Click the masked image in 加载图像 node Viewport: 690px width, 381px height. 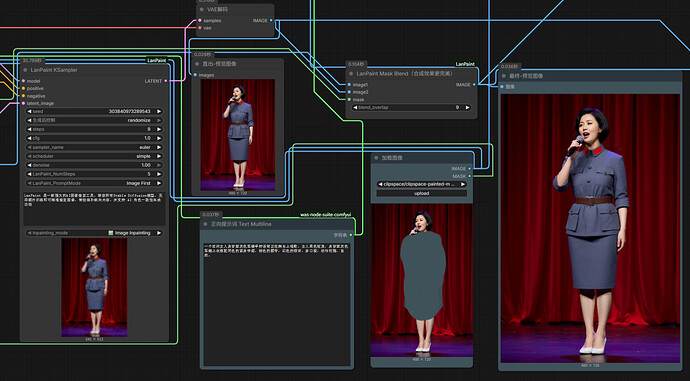tap(422, 280)
